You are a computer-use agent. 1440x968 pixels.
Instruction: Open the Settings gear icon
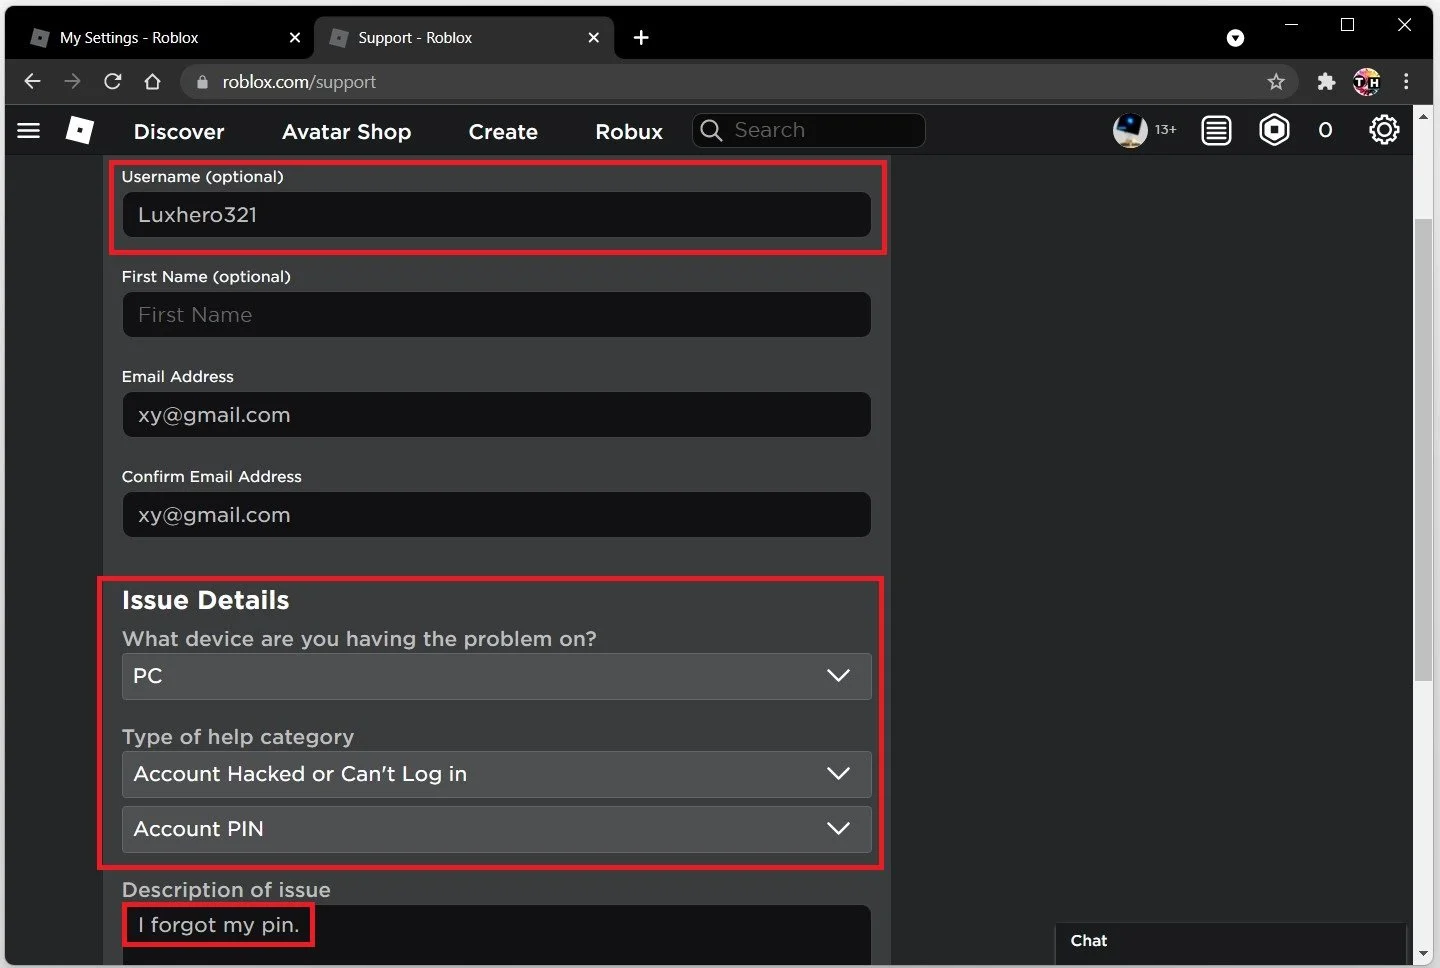pyautogui.click(x=1384, y=130)
